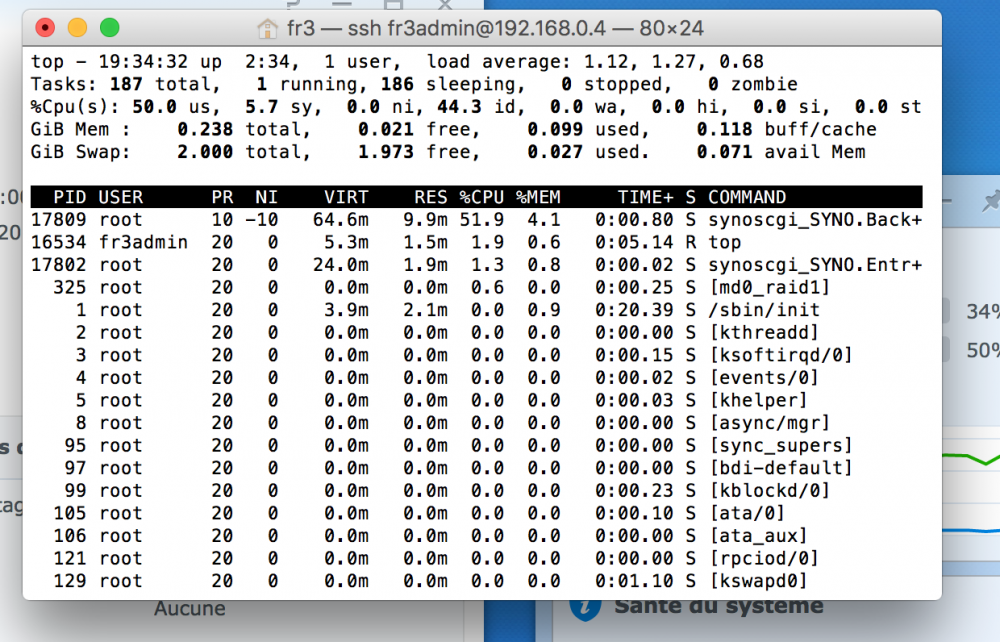Screen dimensions: 1000x642
Task: Click the home folder icon in title bar
Action: point(267,28)
